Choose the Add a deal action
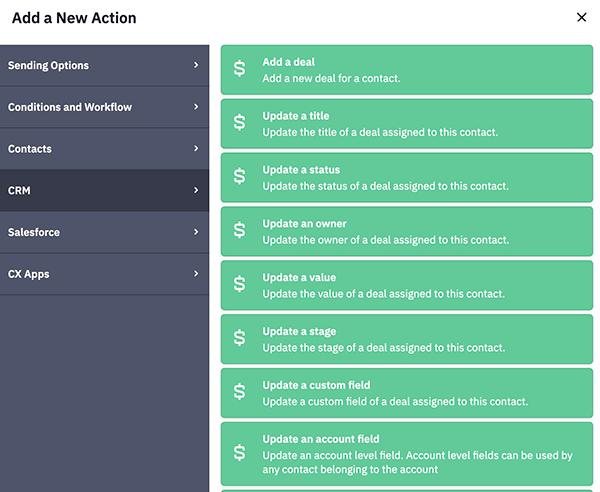 click(x=407, y=70)
